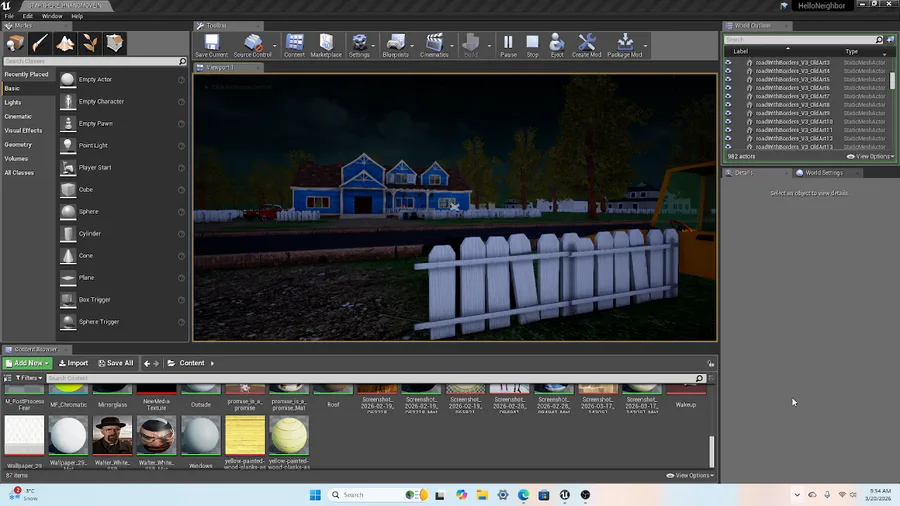This screenshot has height=506, width=900.
Task: Select the Volumes category
Action: tap(16, 159)
